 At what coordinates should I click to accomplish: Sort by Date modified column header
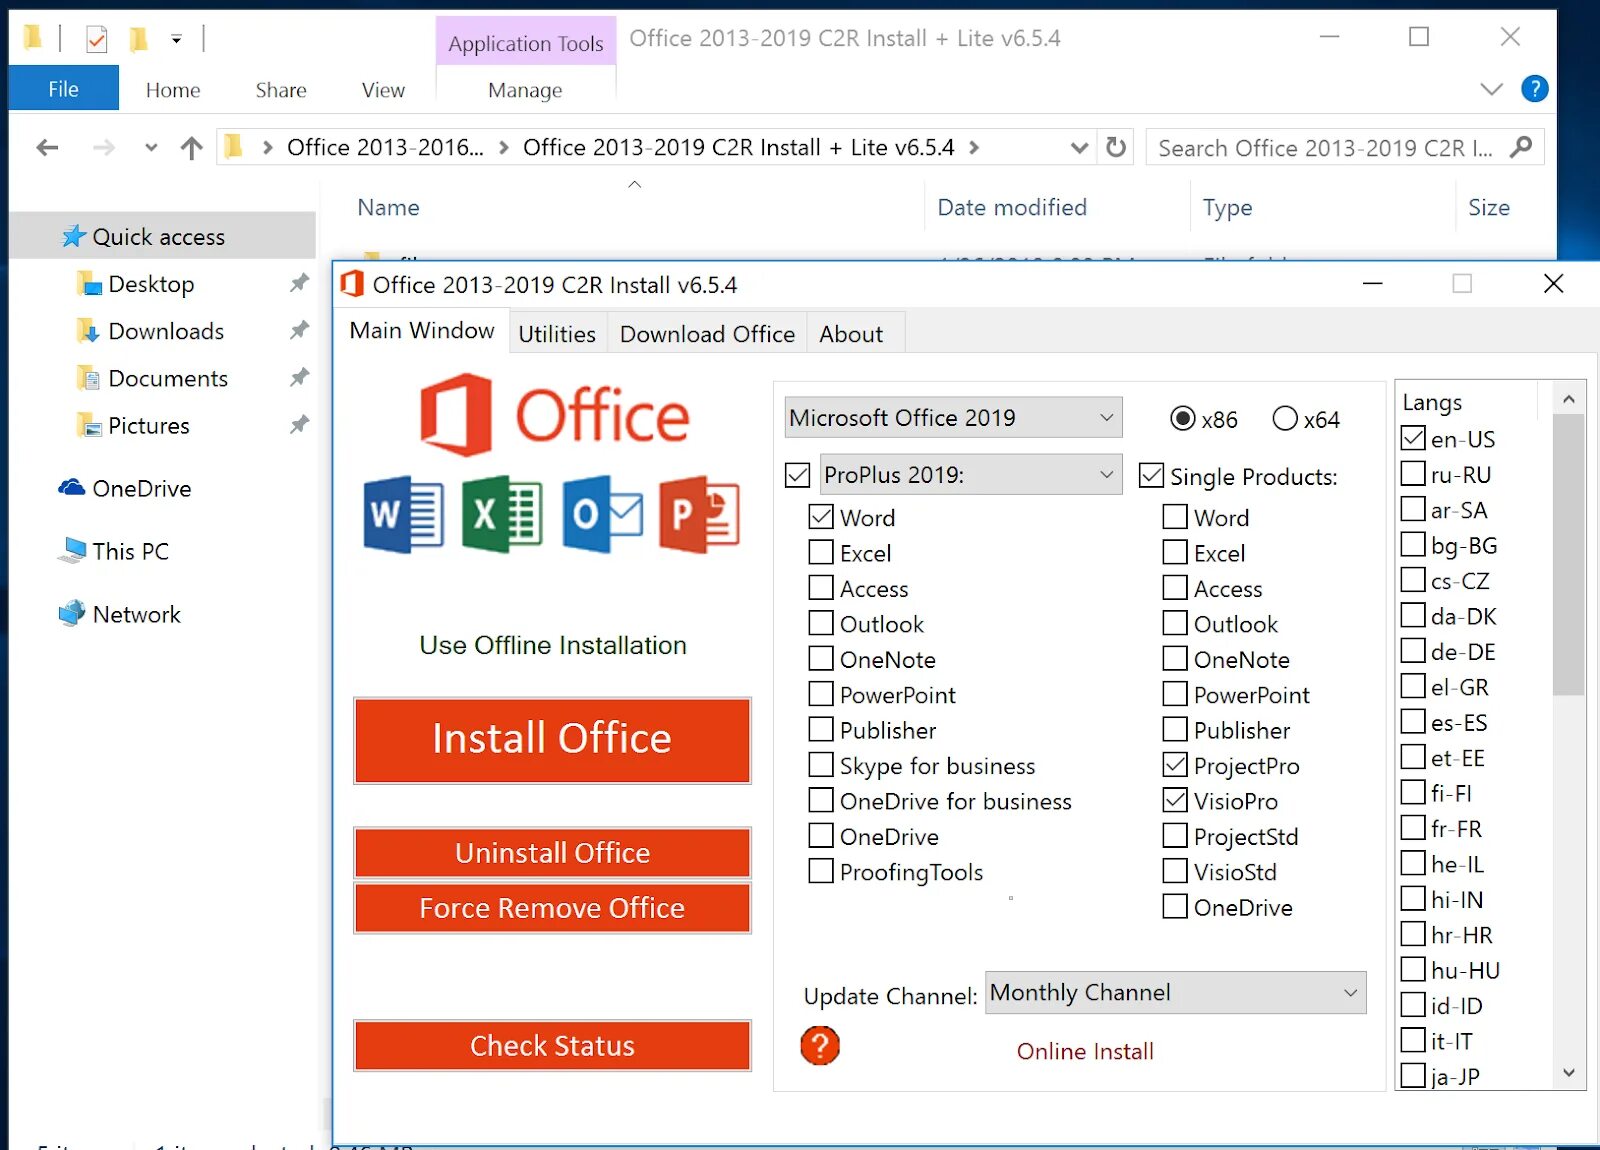[x=1012, y=207]
